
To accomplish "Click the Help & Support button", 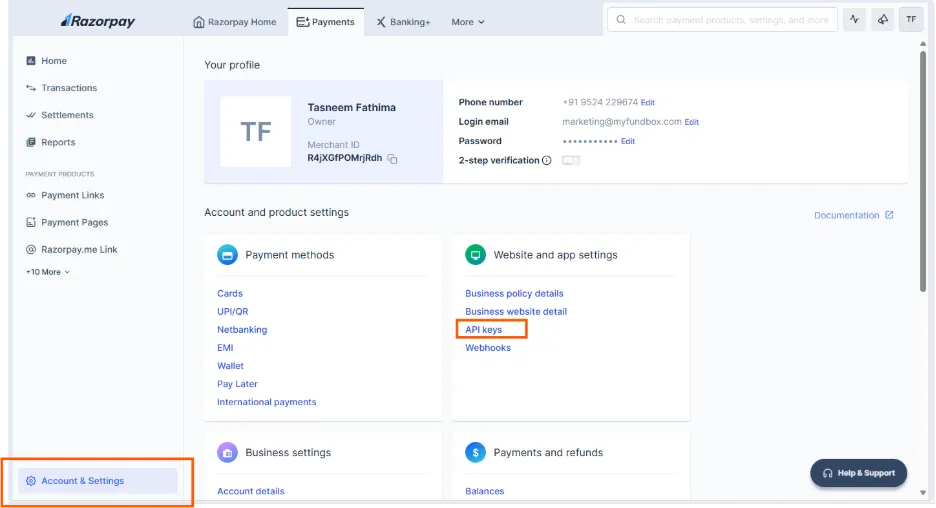I will [858, 473].
